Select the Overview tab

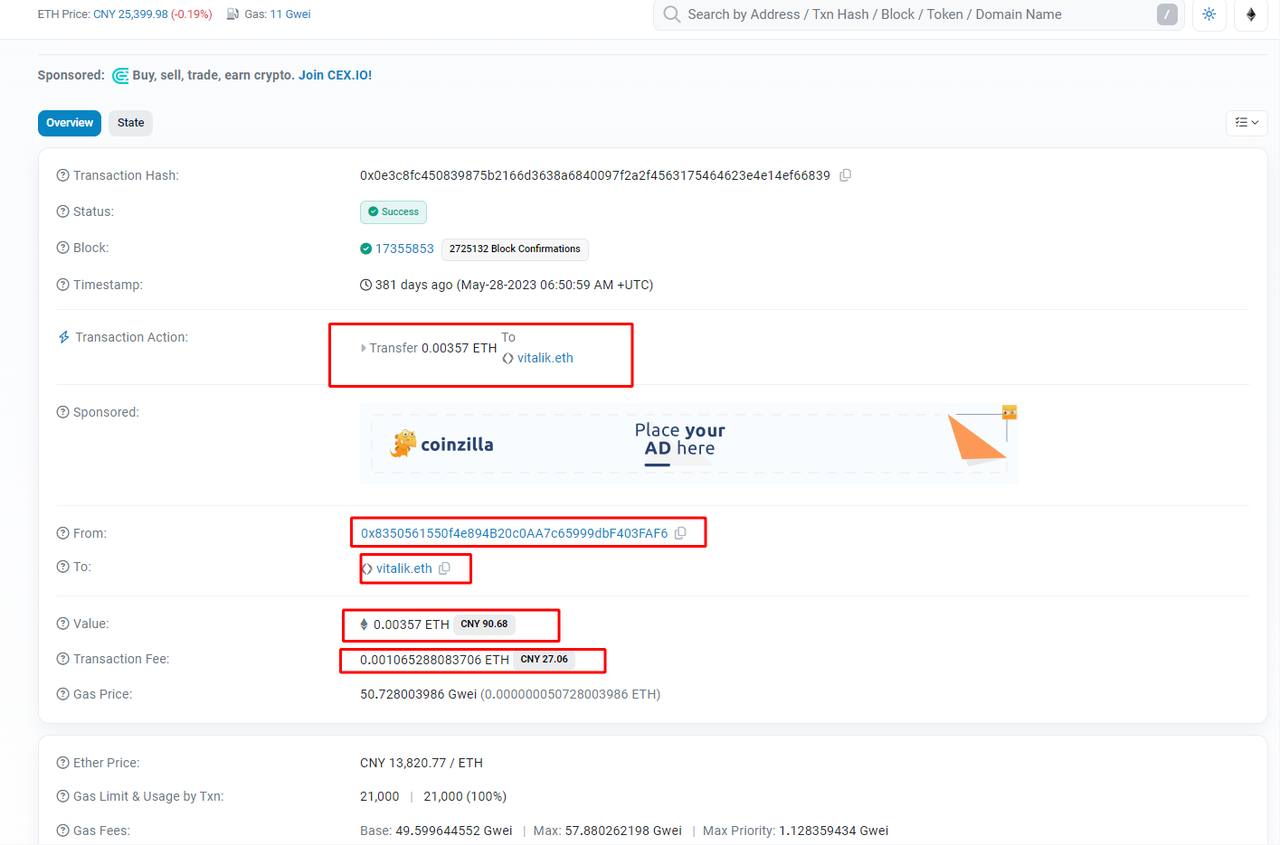(70, 123)
